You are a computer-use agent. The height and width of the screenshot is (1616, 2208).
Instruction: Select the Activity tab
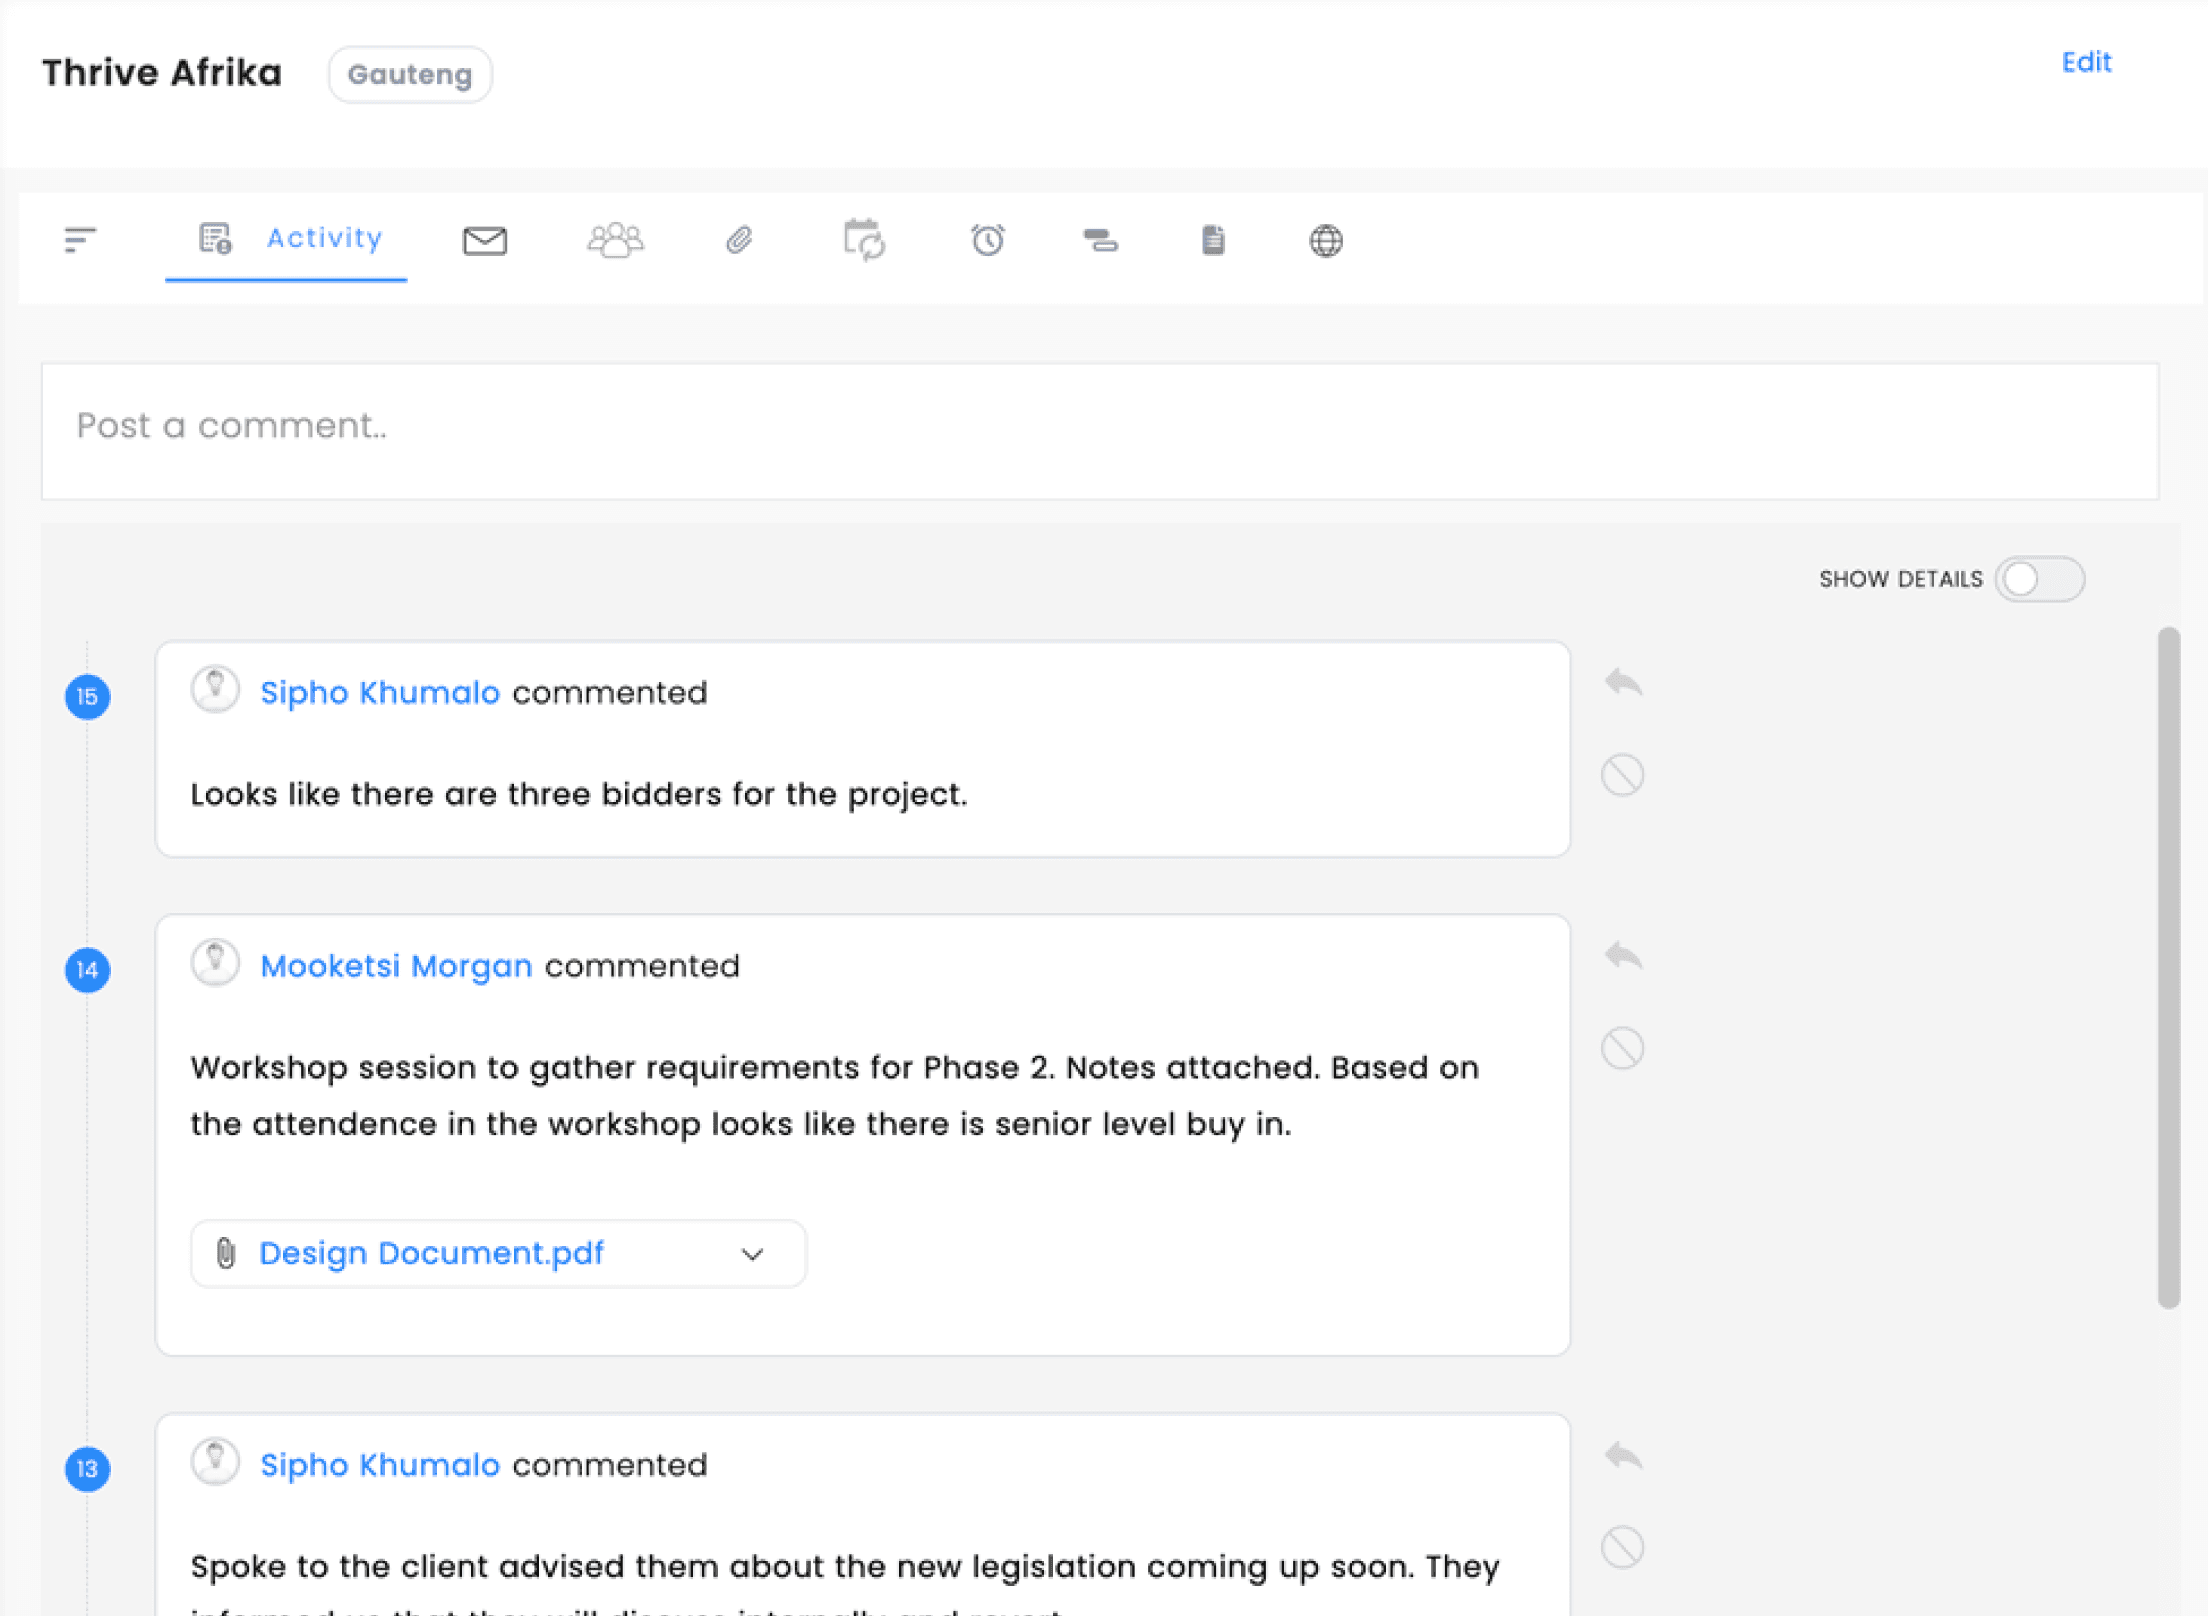(287, 238)
